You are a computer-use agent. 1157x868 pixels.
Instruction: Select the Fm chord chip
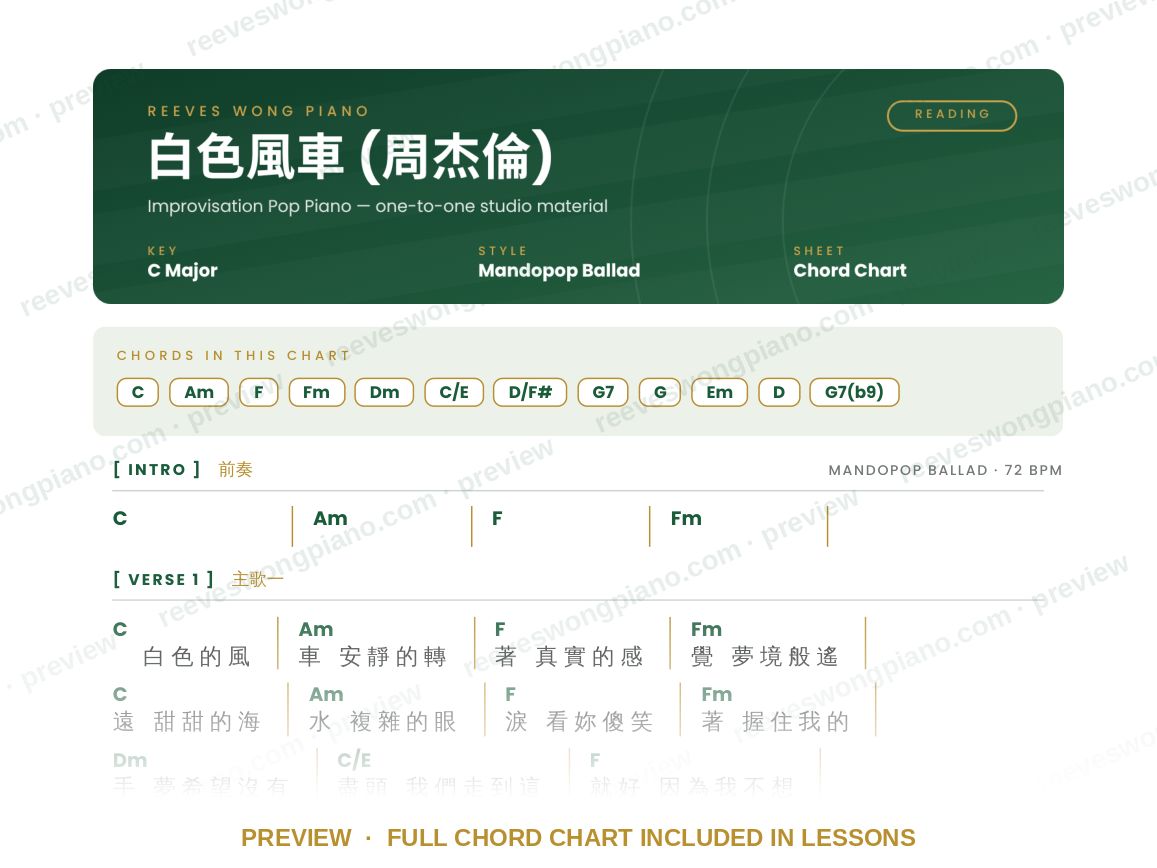tap(317, 392)
